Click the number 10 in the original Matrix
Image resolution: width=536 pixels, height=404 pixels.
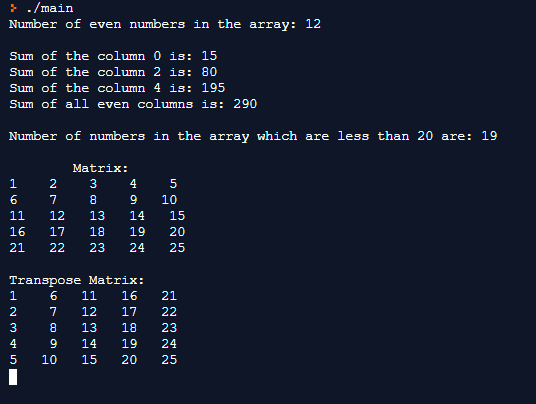pyautogui.click(x=169, y=200)
